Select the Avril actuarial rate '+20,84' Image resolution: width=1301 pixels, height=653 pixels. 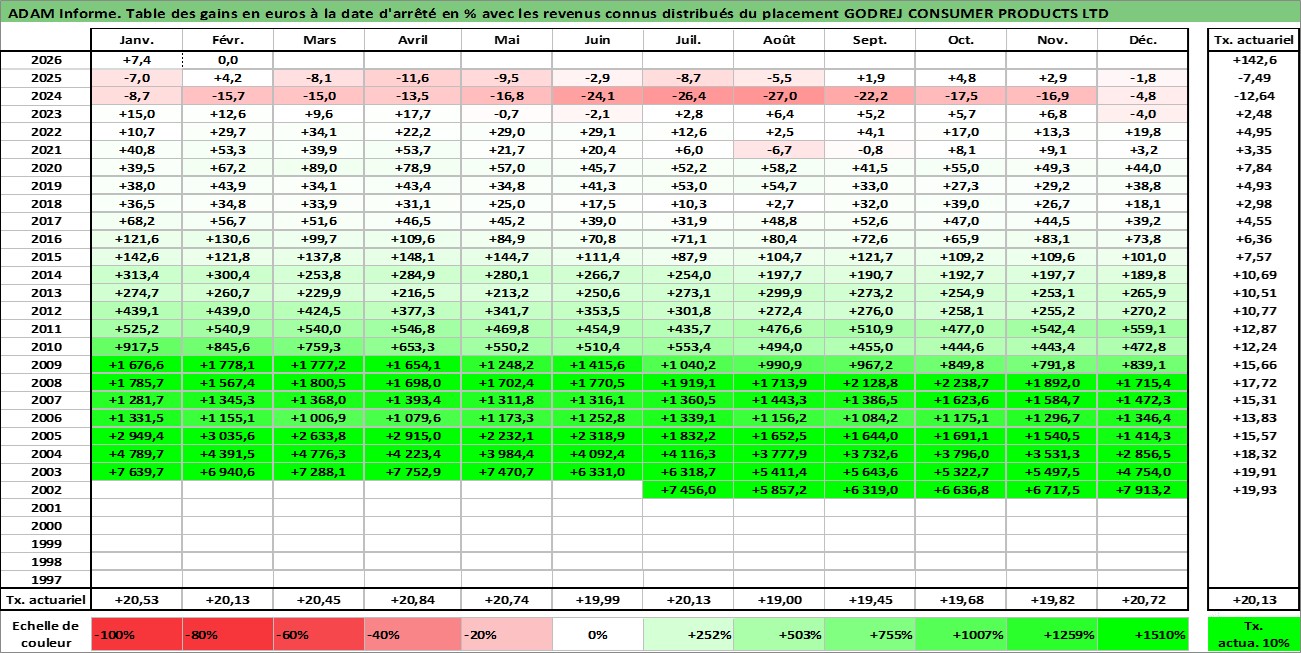click(x=412, y=599)
